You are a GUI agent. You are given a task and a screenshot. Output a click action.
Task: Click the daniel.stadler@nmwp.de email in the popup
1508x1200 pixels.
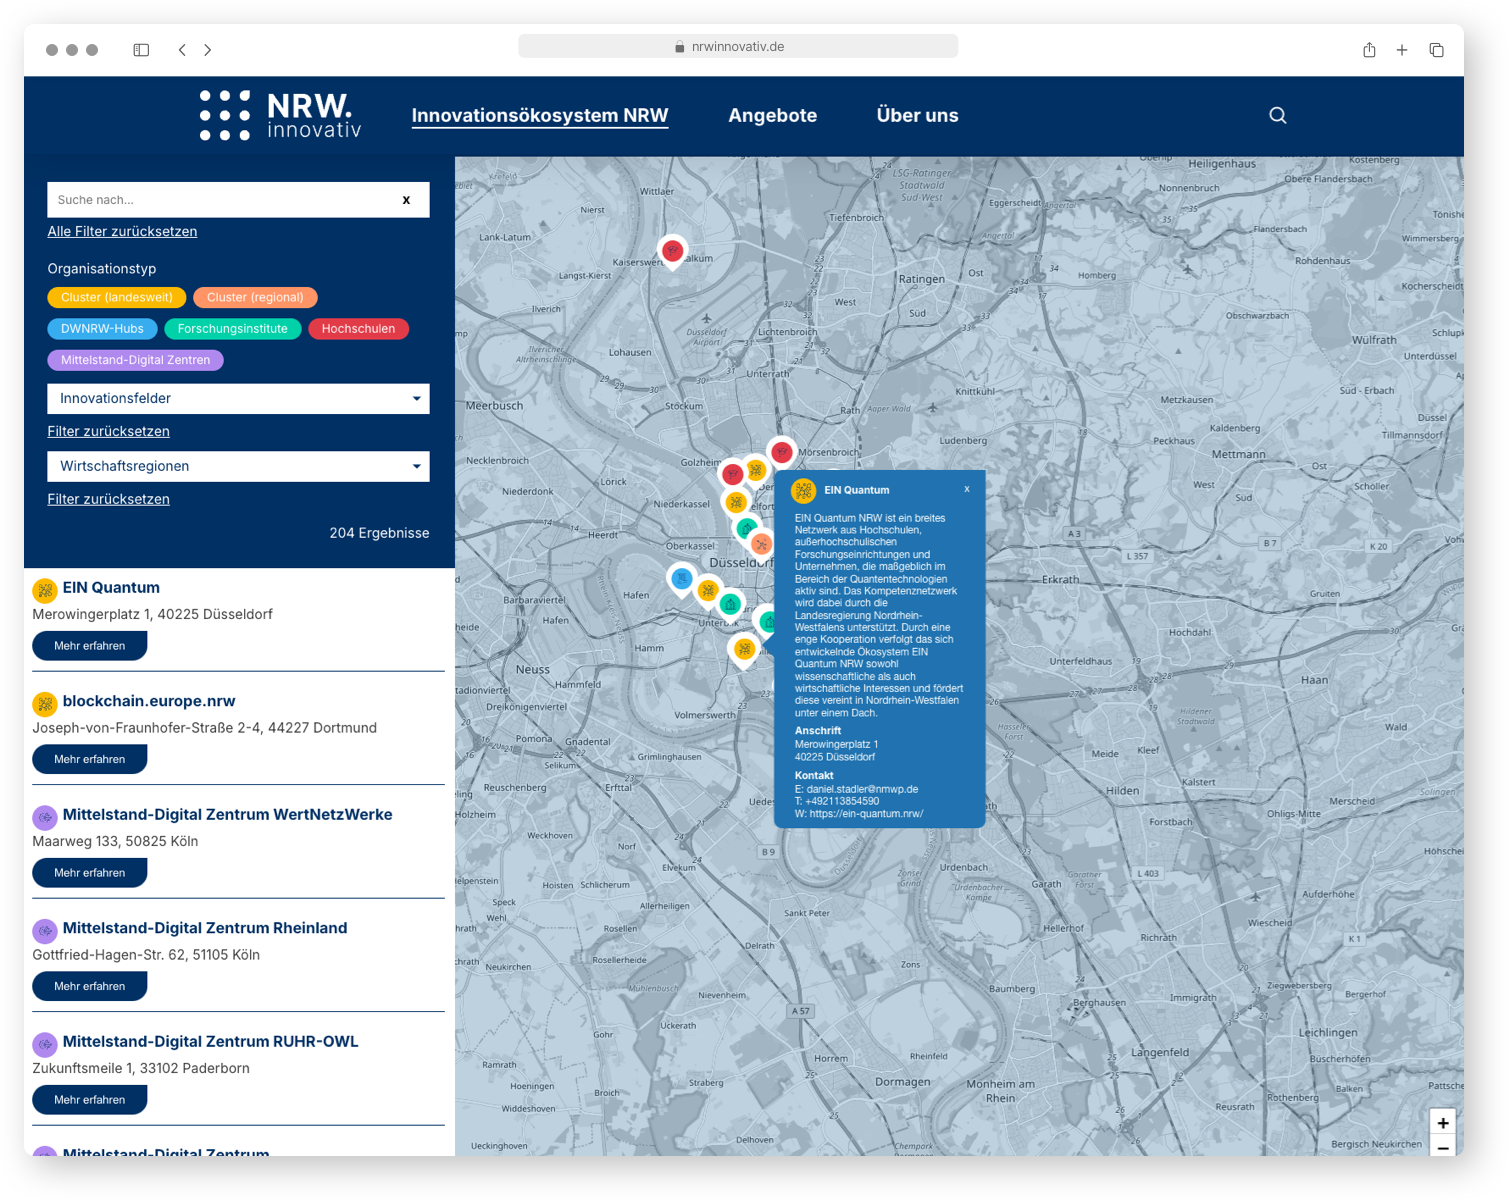click(862, 789)
